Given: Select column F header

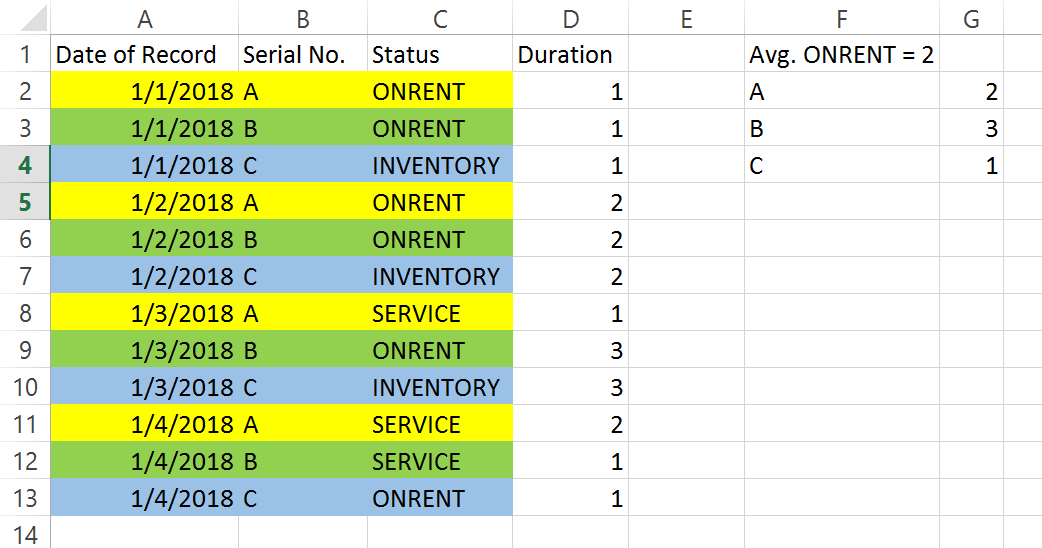Looking at the screenshot, I should coord(842,18).
